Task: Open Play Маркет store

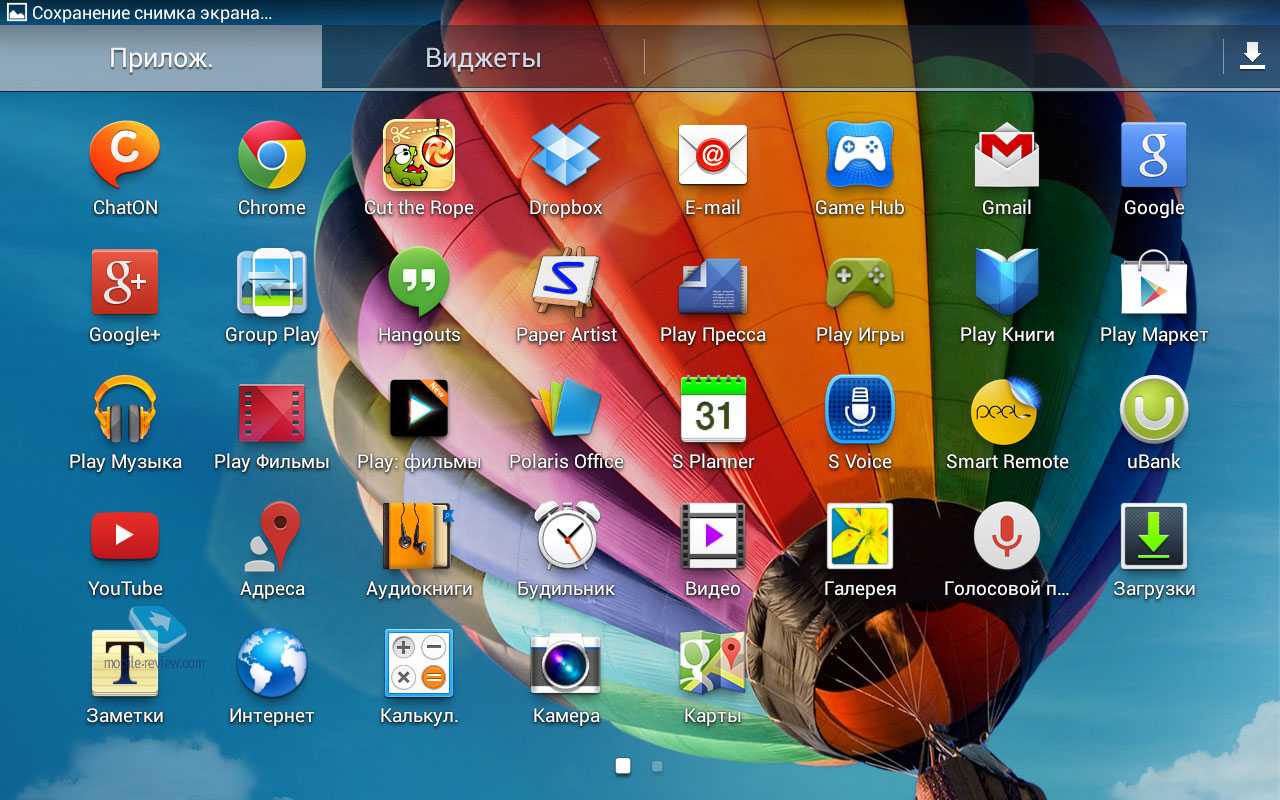Action: tap(1154, 282)
